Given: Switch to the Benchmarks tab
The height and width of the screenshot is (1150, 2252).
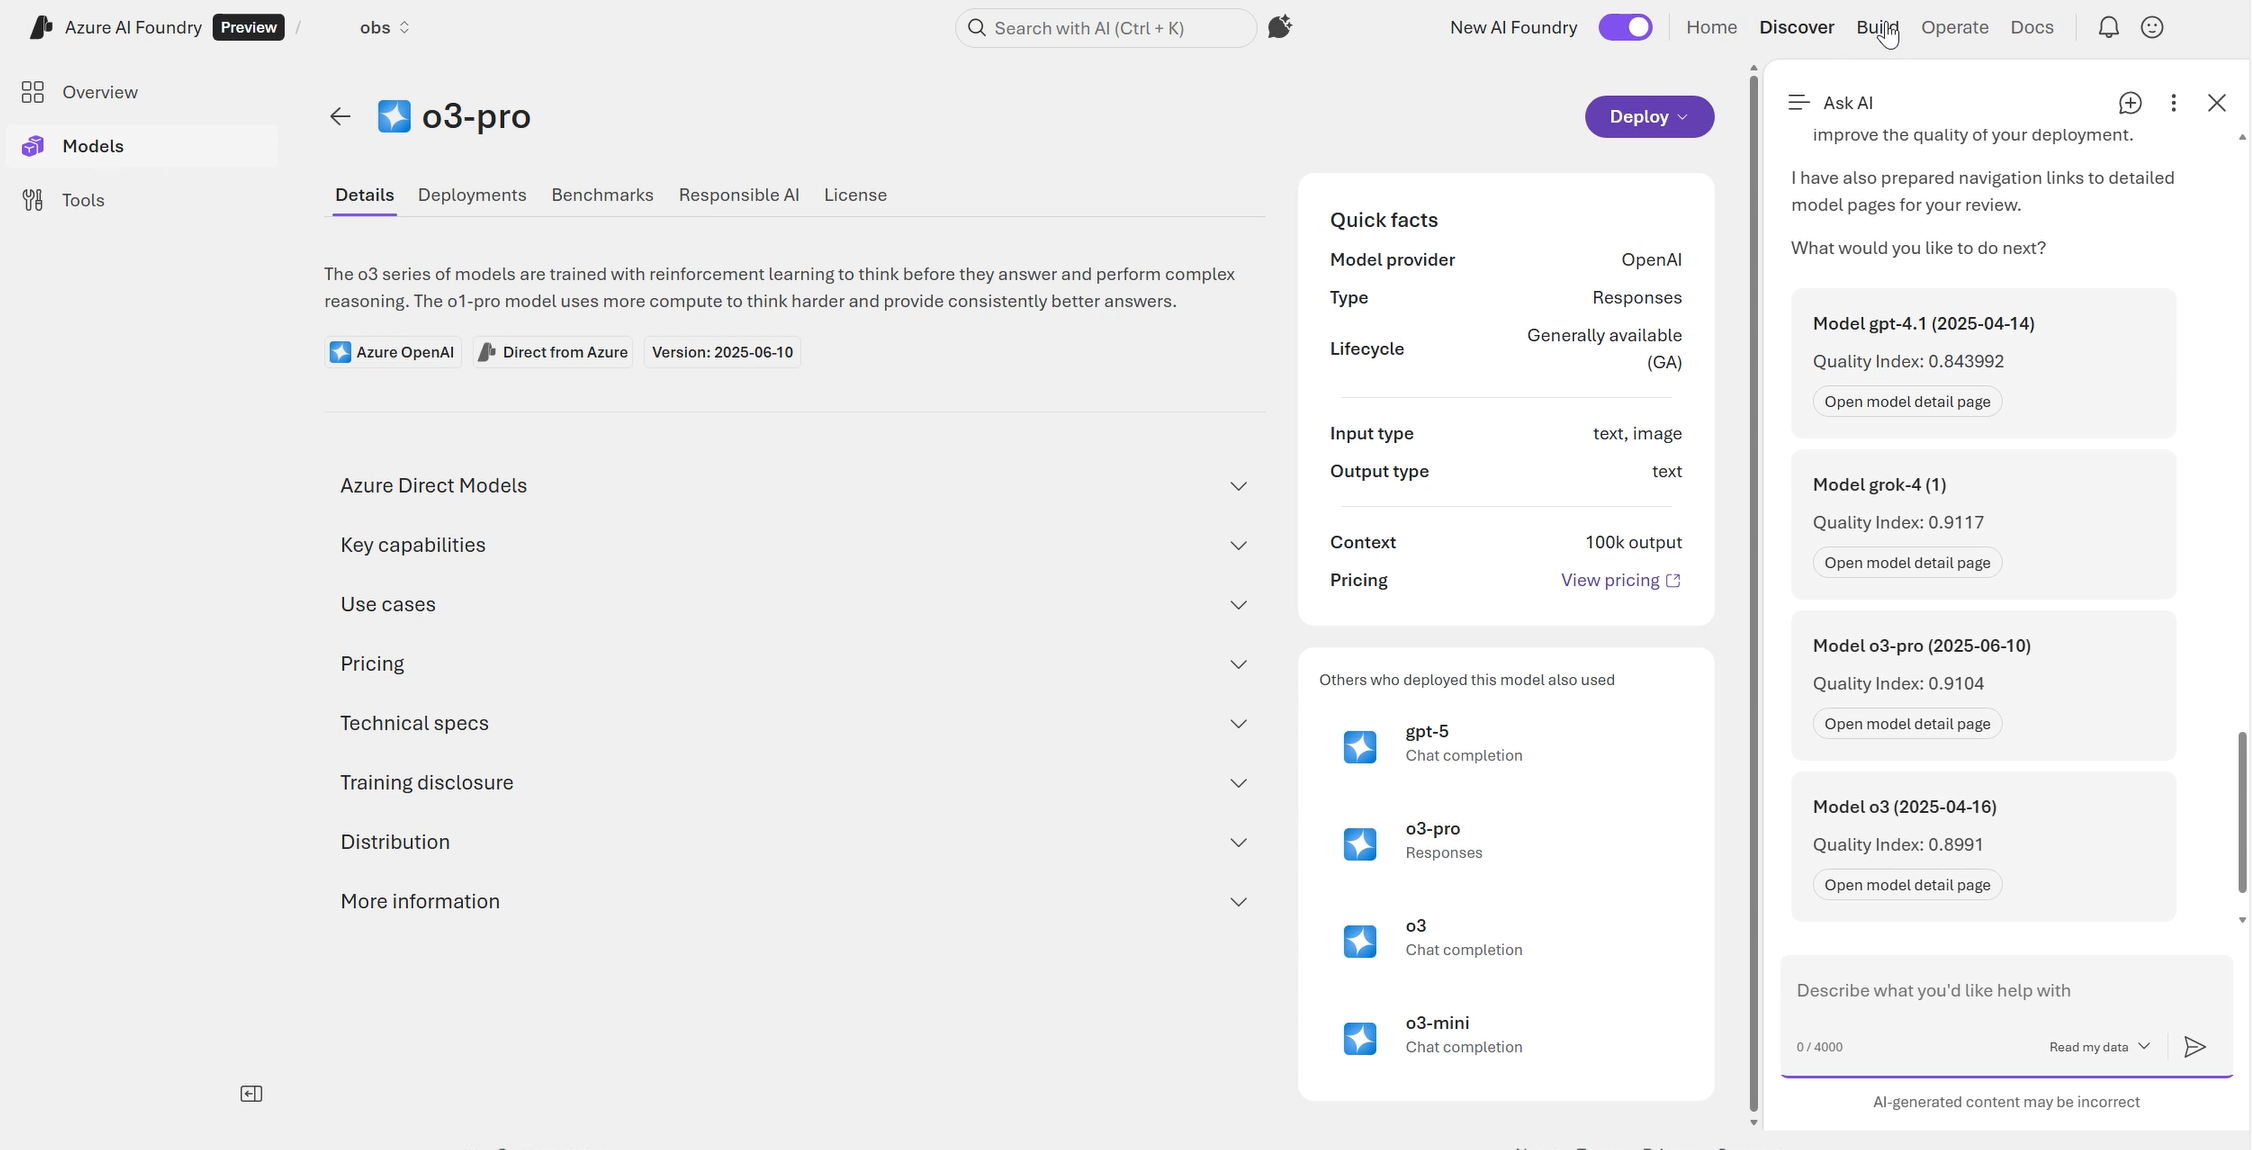Looking at the screenshot, I should (602, 195).
